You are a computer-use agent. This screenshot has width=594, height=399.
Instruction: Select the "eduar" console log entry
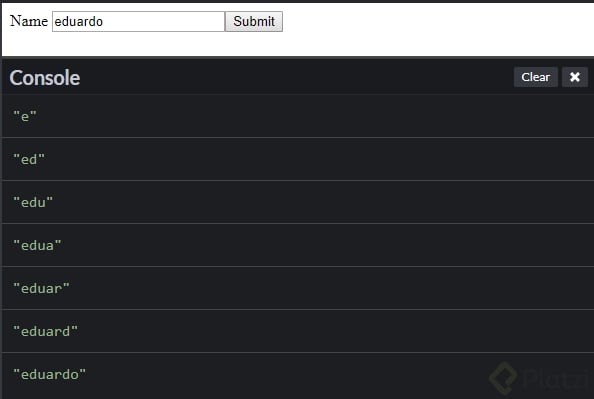[298, 288]
